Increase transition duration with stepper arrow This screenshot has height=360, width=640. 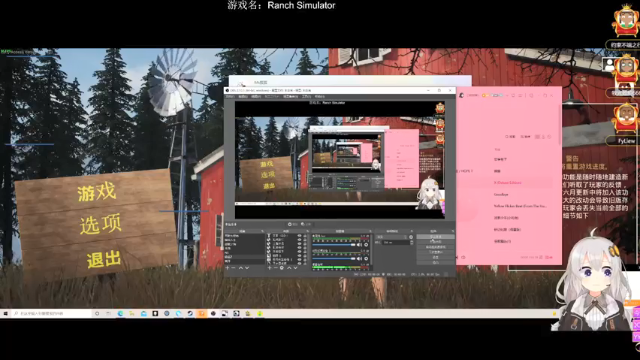point(411,241)
